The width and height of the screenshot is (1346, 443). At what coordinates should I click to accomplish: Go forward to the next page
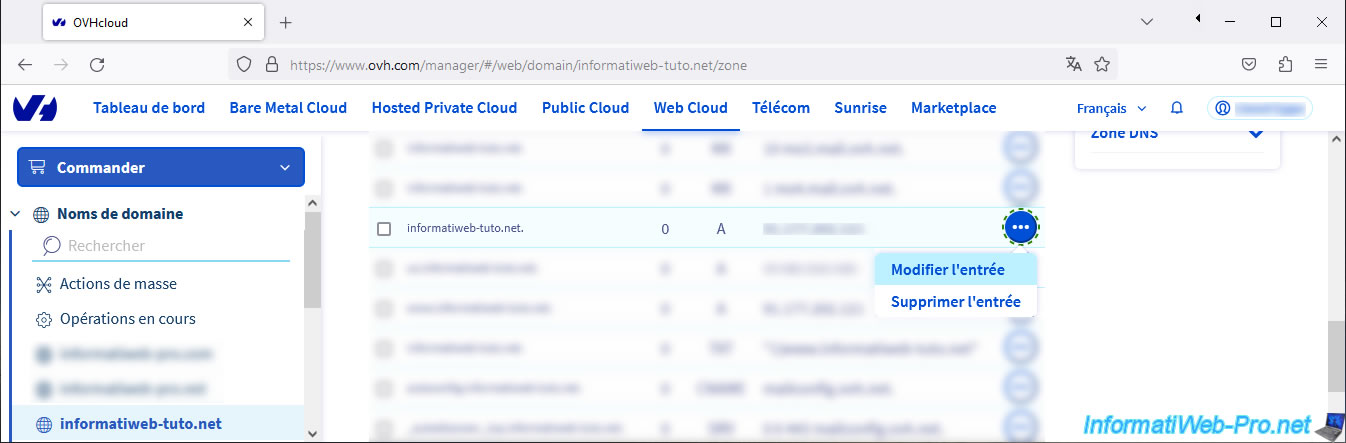(61, 65)
